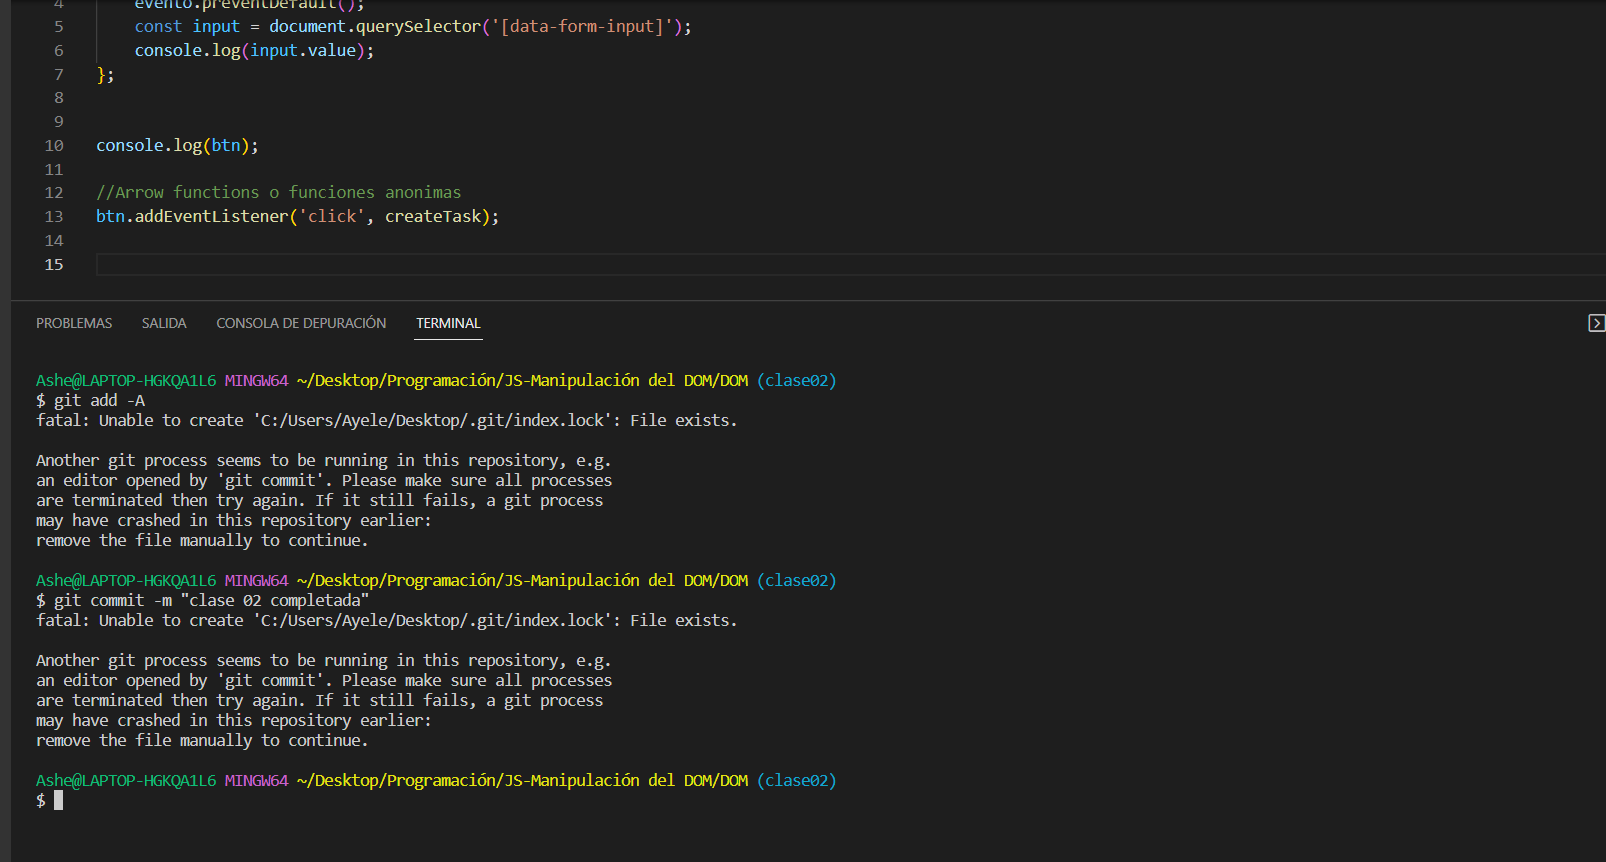Click the last terminal prompt cursor
Image resolution: width=1606 pixels, height=862 pixels.
(x=58, y=800)
